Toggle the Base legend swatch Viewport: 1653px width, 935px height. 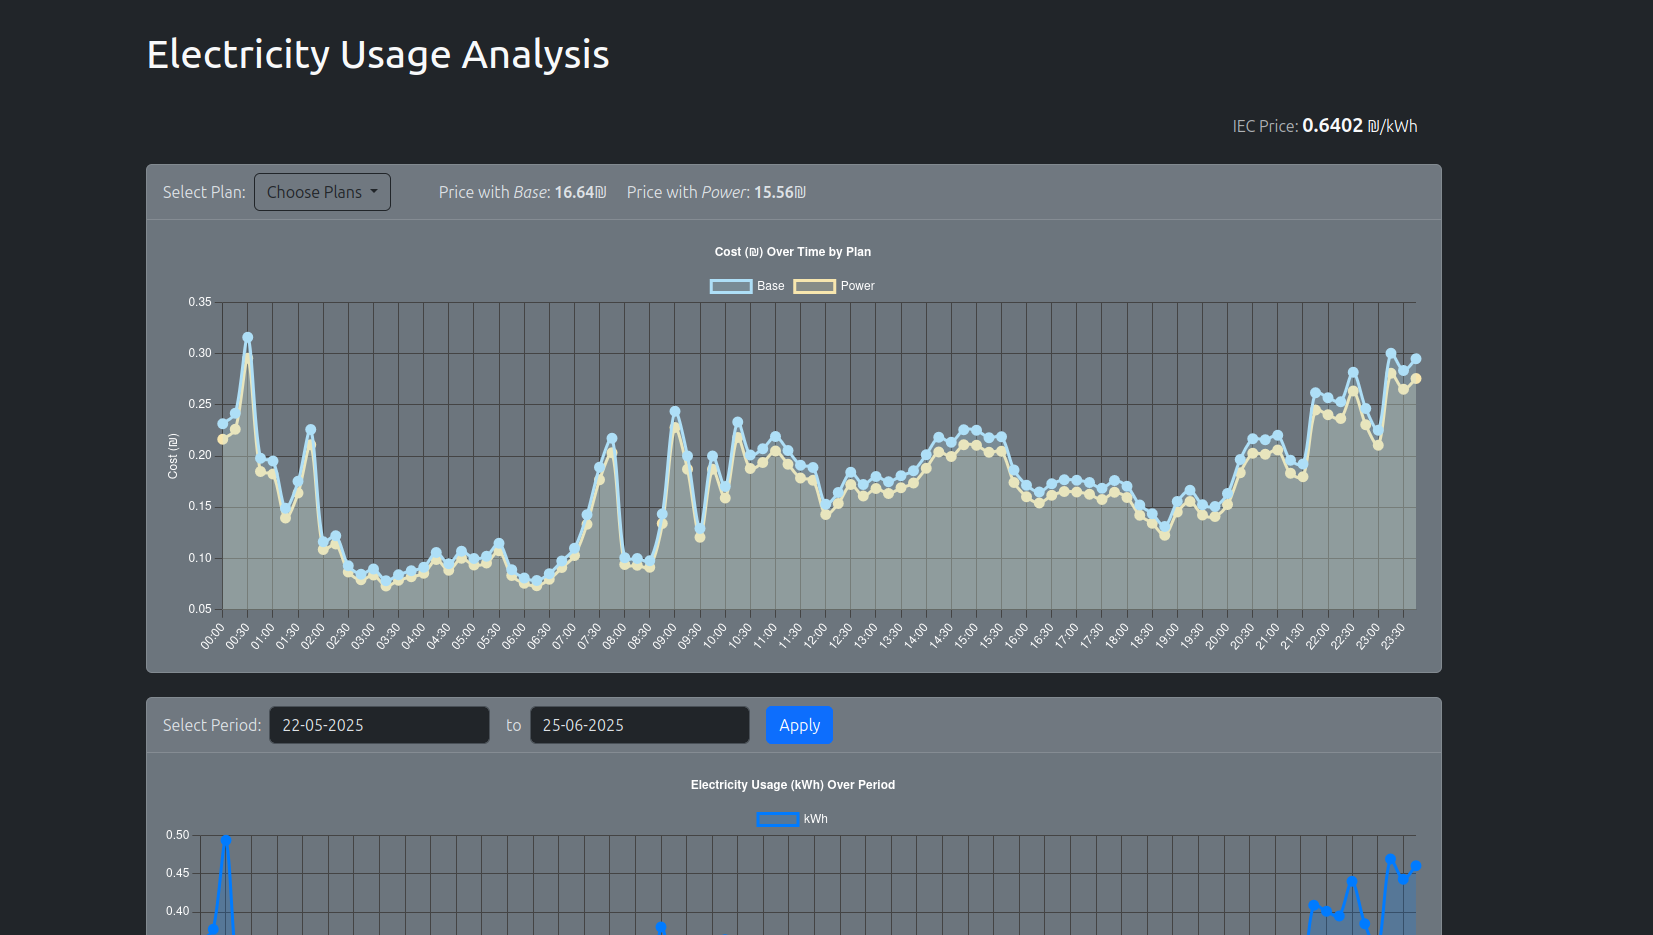click(x=731, y=286)
